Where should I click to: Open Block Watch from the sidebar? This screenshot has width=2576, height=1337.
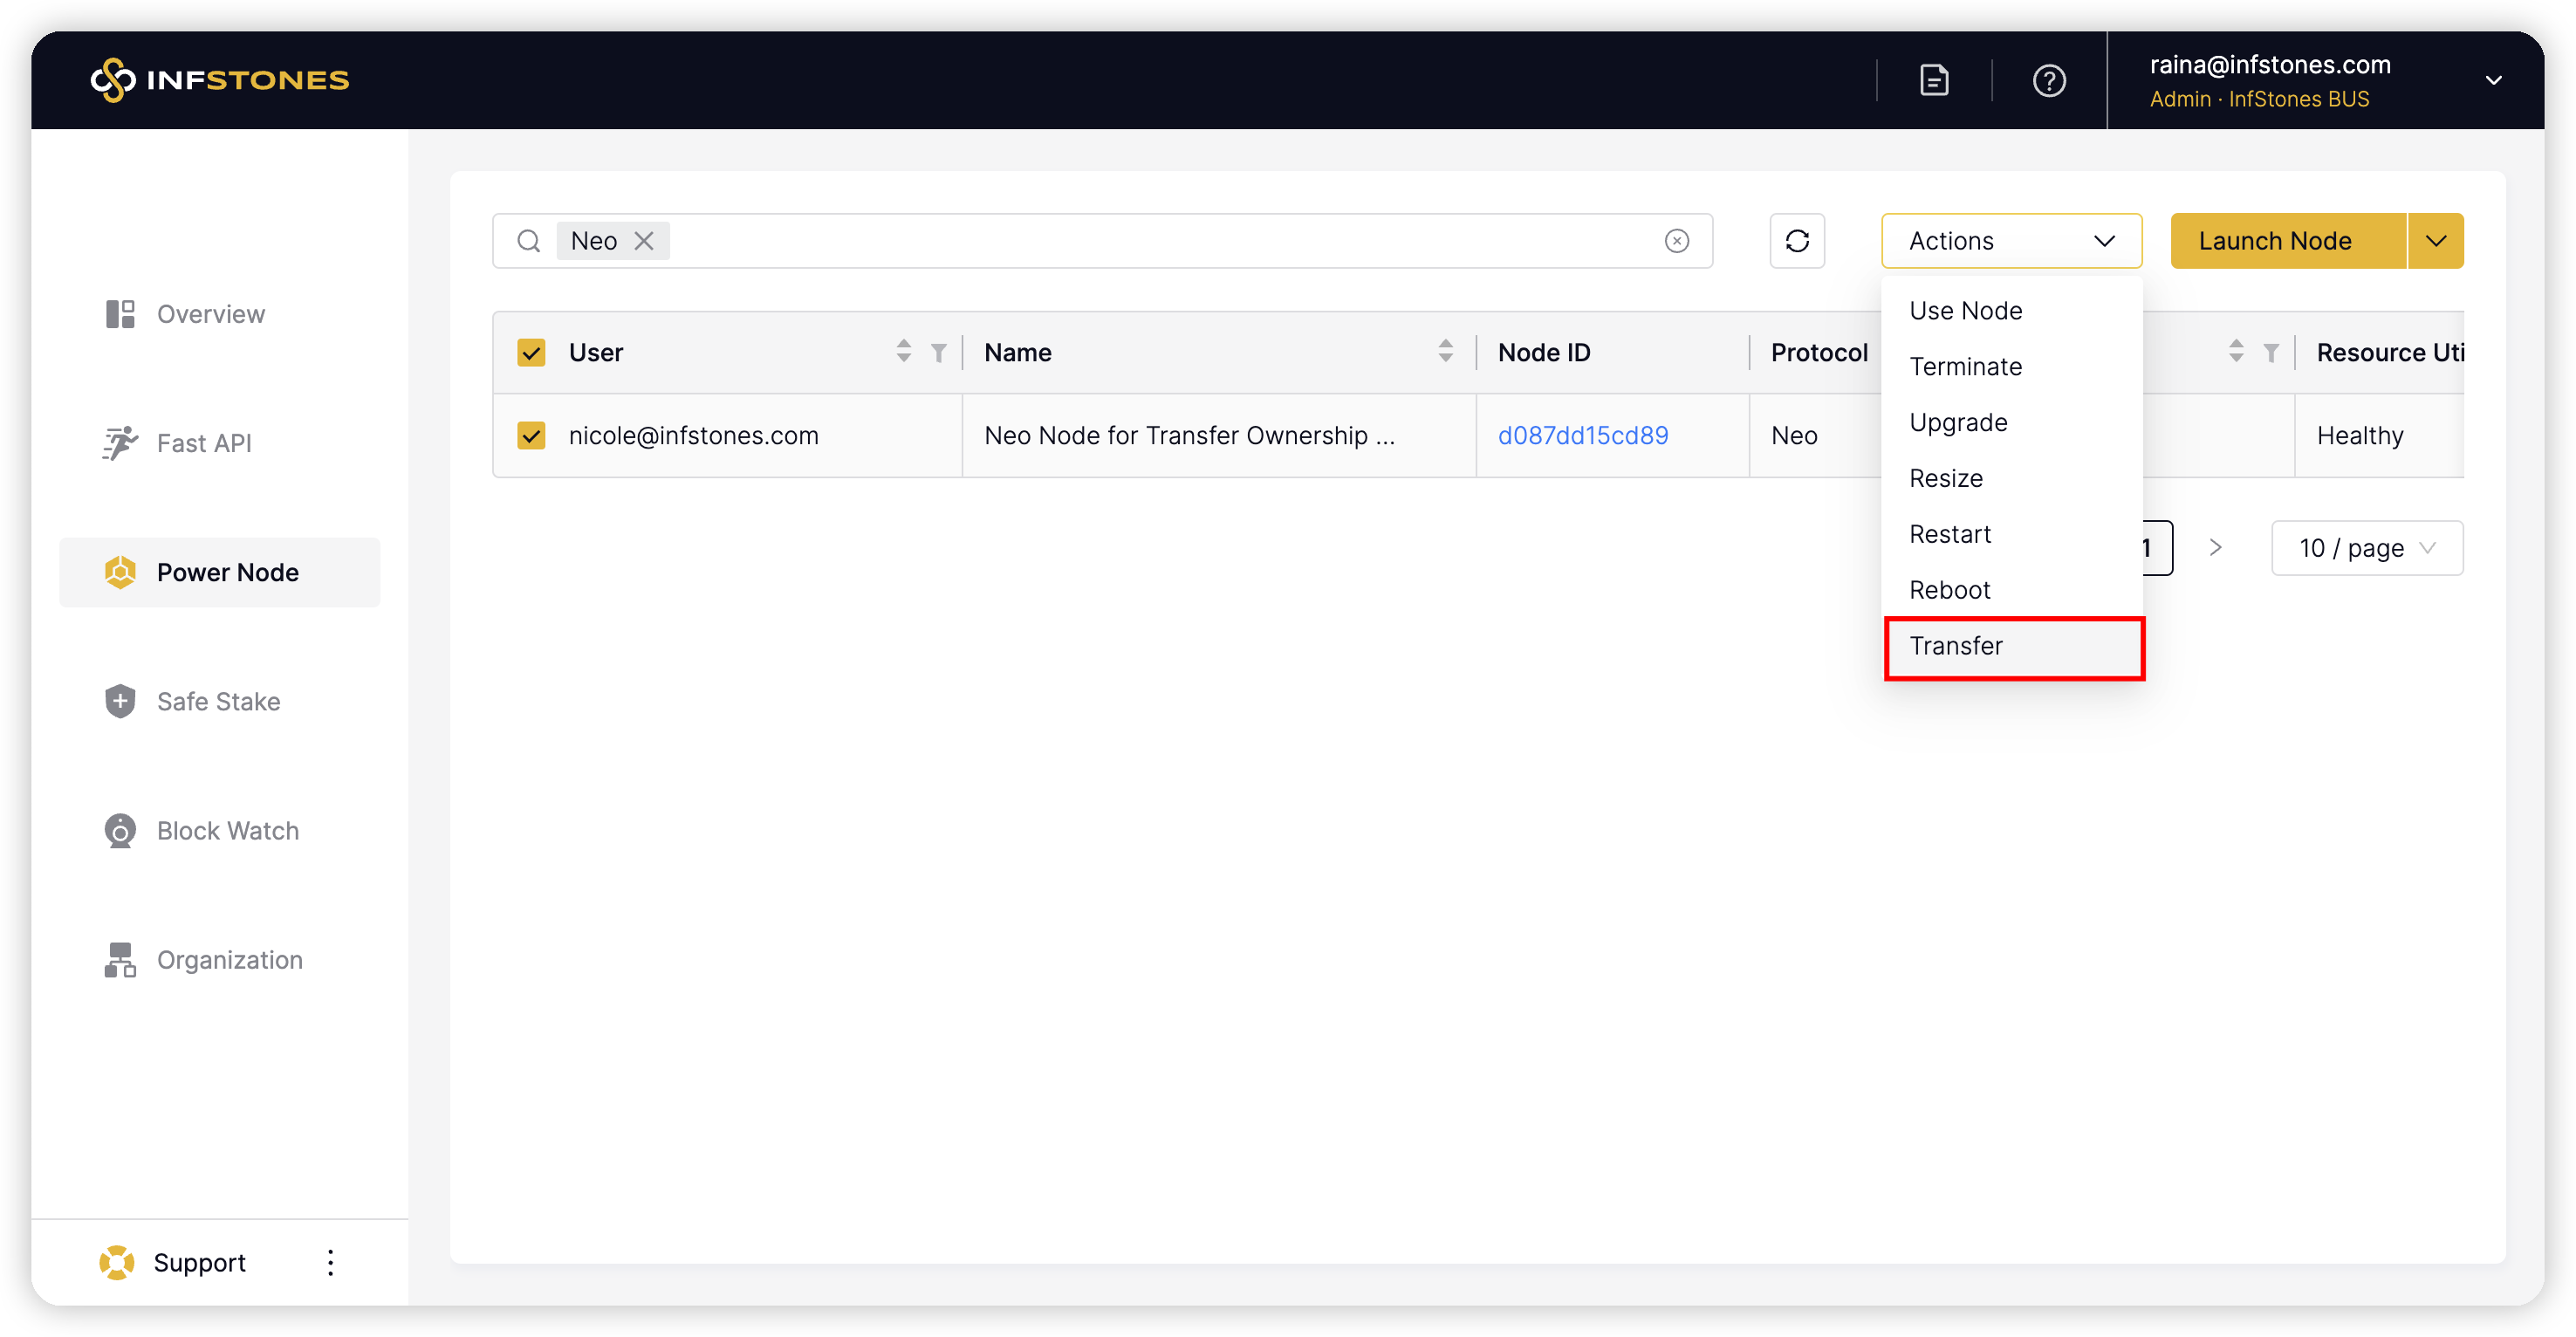[x=227, y=830]
